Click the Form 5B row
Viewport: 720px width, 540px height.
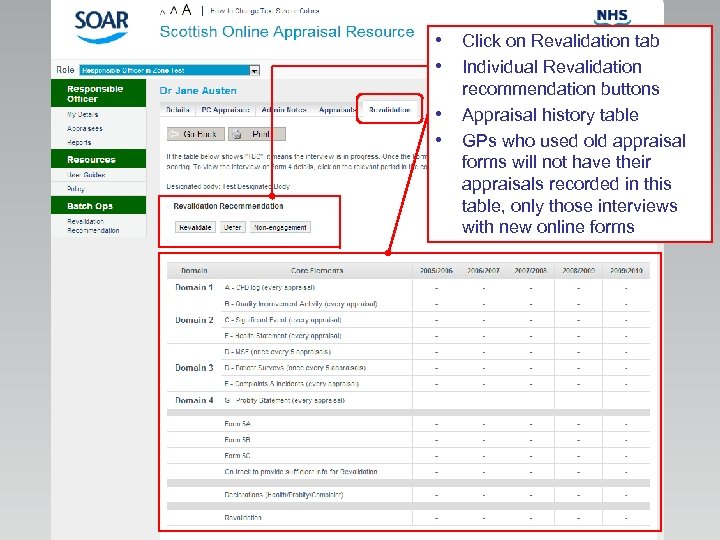point(408,440)
